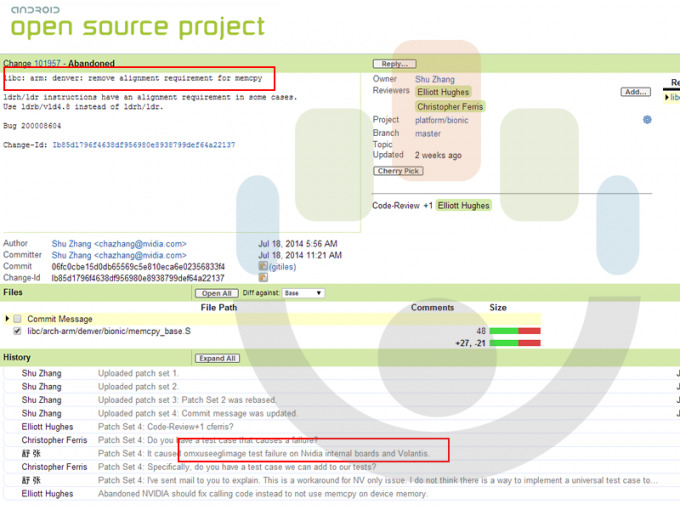The height and width of the screenshot is (510, 680).
Task: Untick the memcpy_base.S reviewed checkbox
Action: (17, 331)
